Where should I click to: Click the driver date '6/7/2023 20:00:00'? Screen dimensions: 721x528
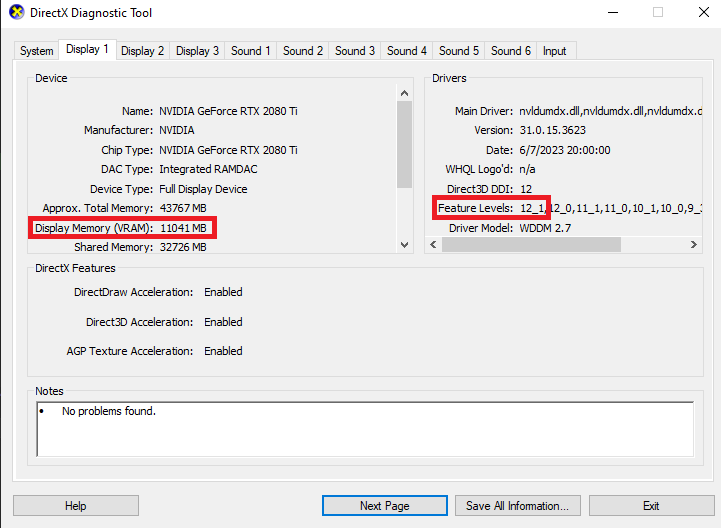[x=565, y=150]
